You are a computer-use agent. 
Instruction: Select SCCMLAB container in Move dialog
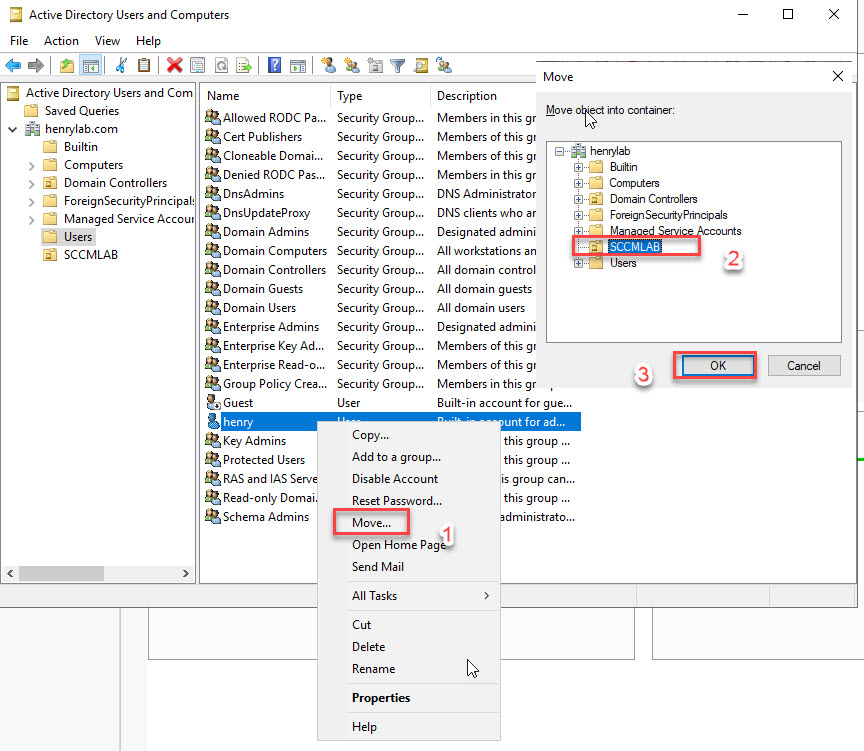636,246
